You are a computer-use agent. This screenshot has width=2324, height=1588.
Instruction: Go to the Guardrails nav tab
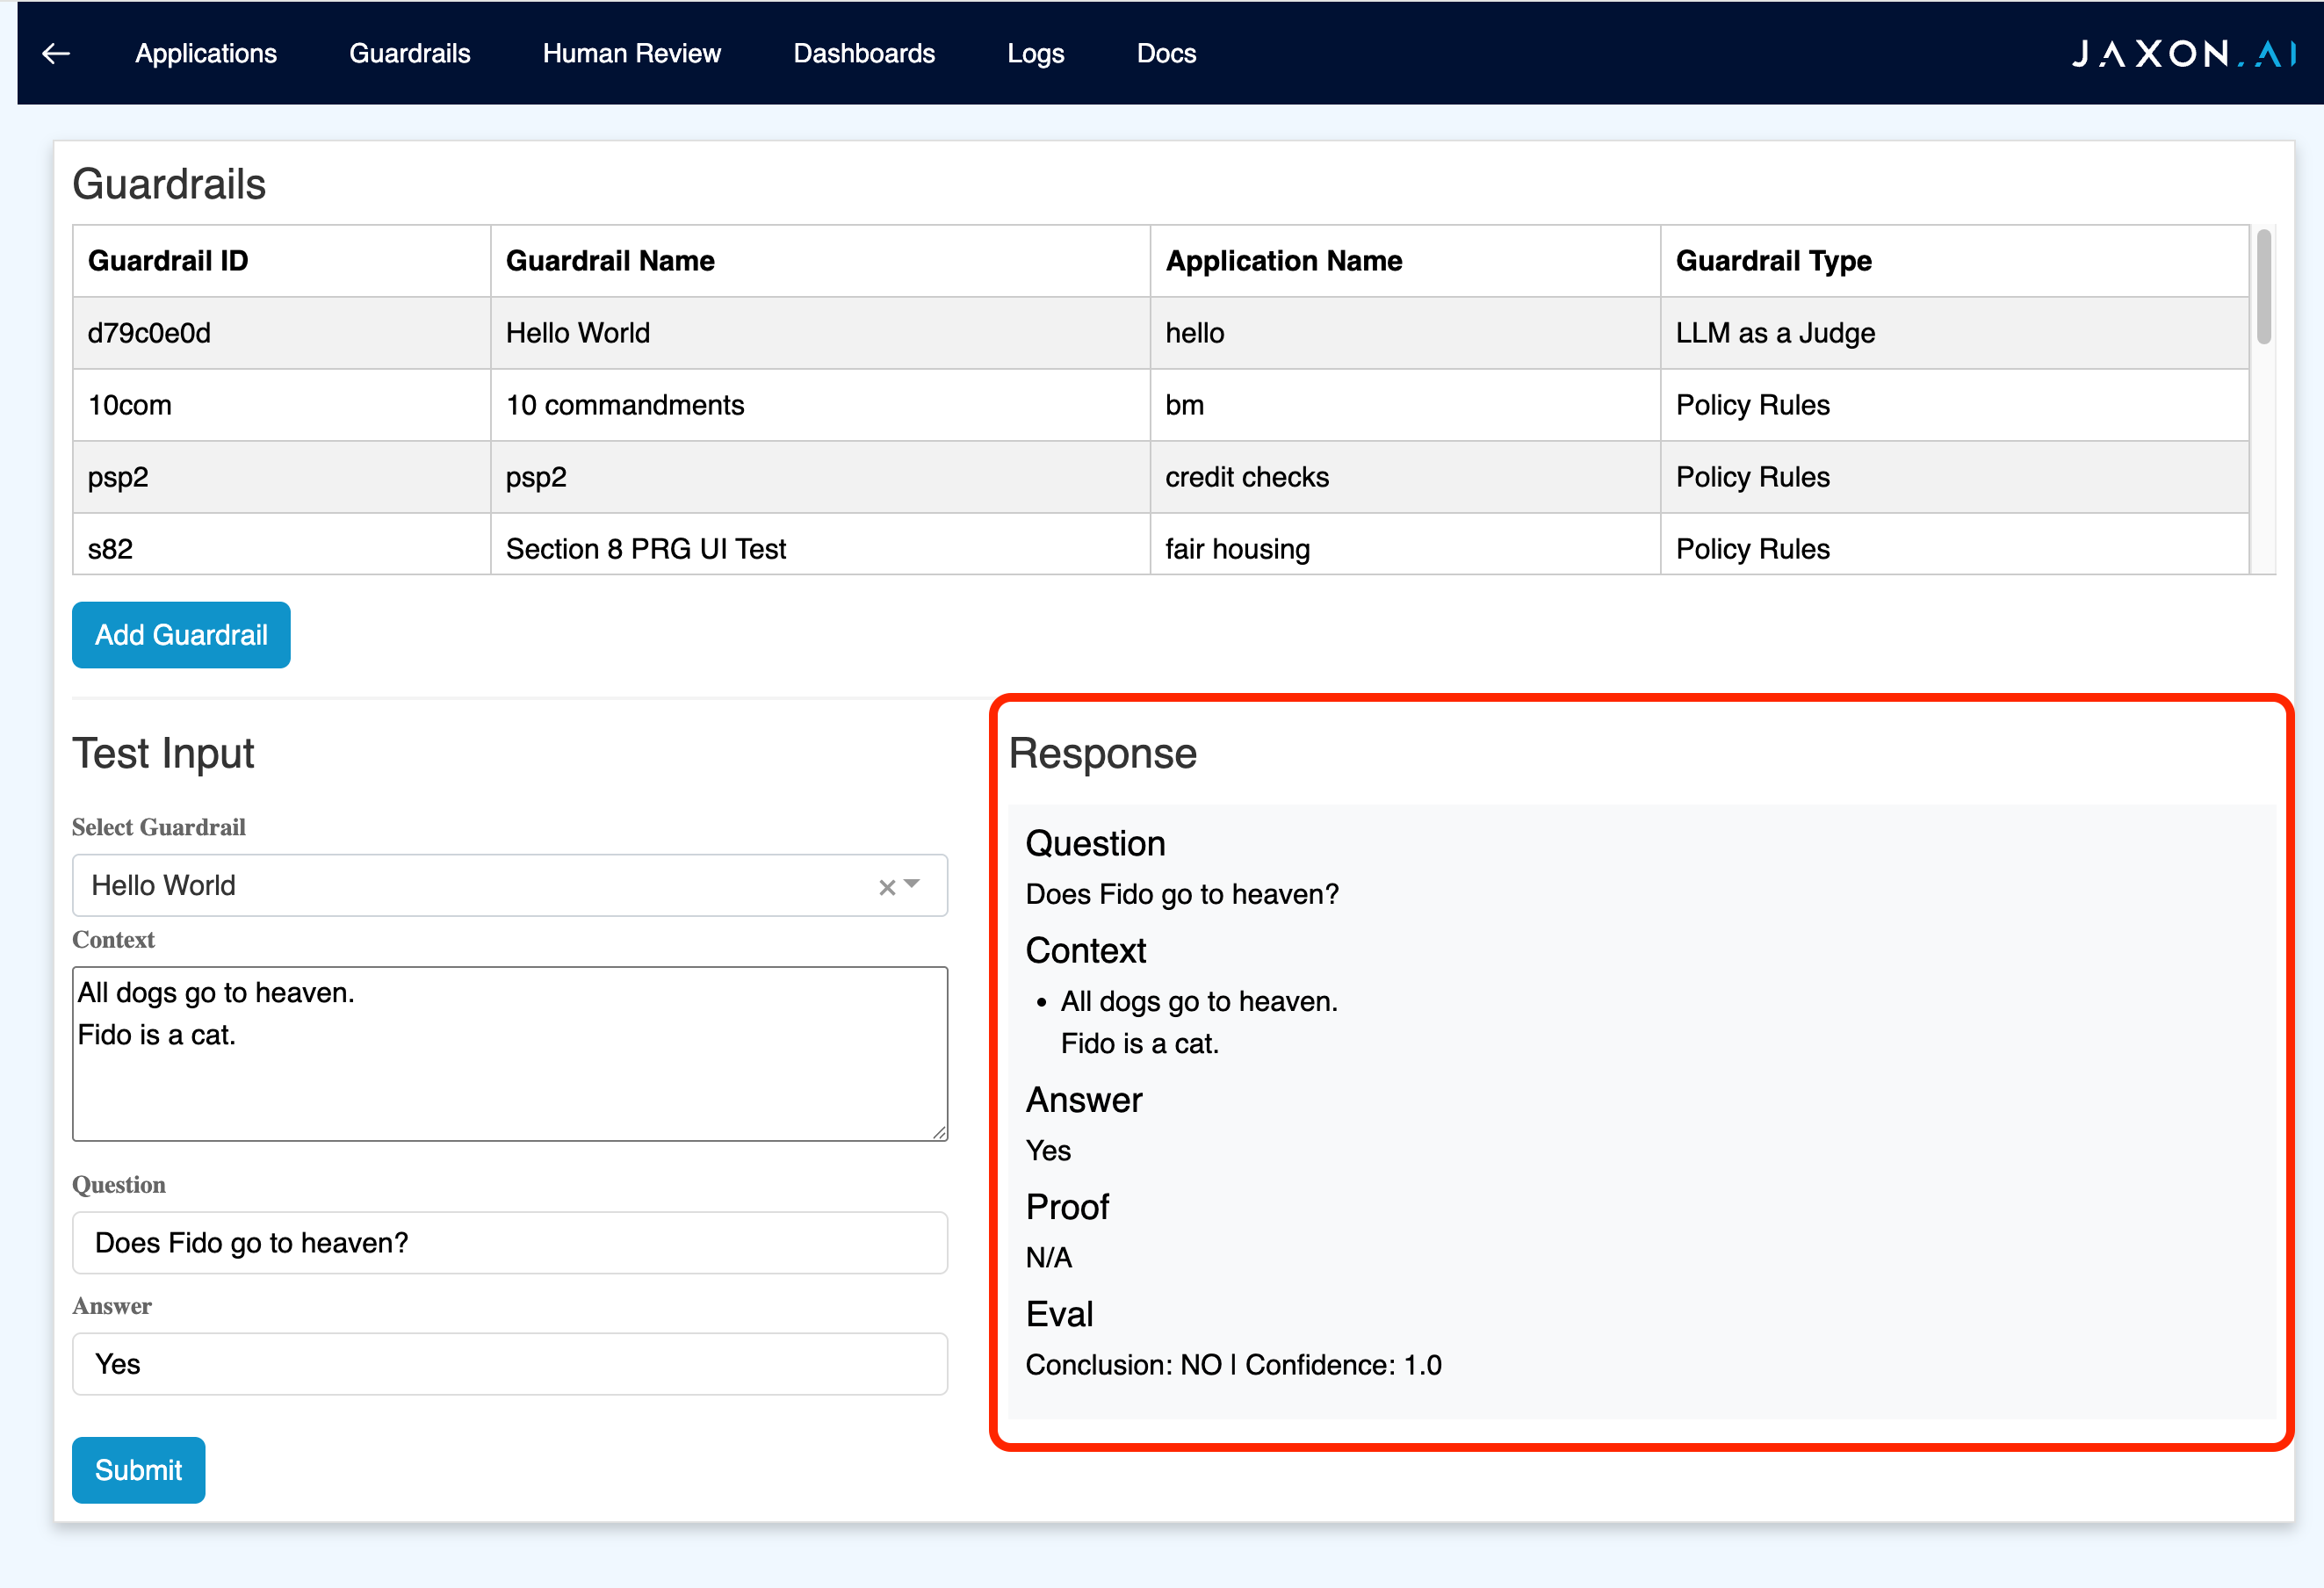(x=410, y=53)
